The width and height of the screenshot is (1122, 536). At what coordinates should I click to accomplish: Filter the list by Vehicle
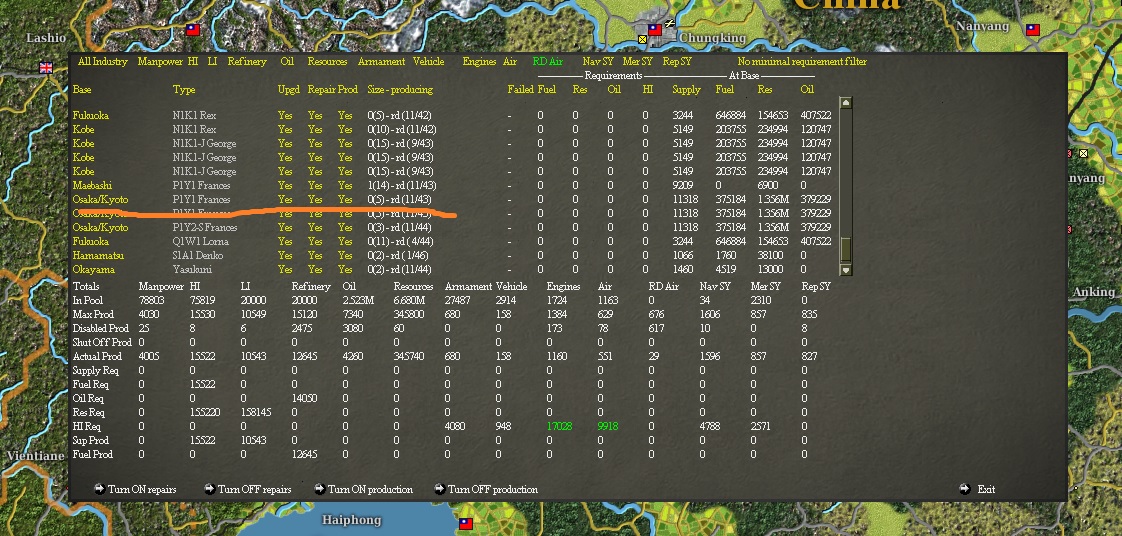(x=429, y=62)
